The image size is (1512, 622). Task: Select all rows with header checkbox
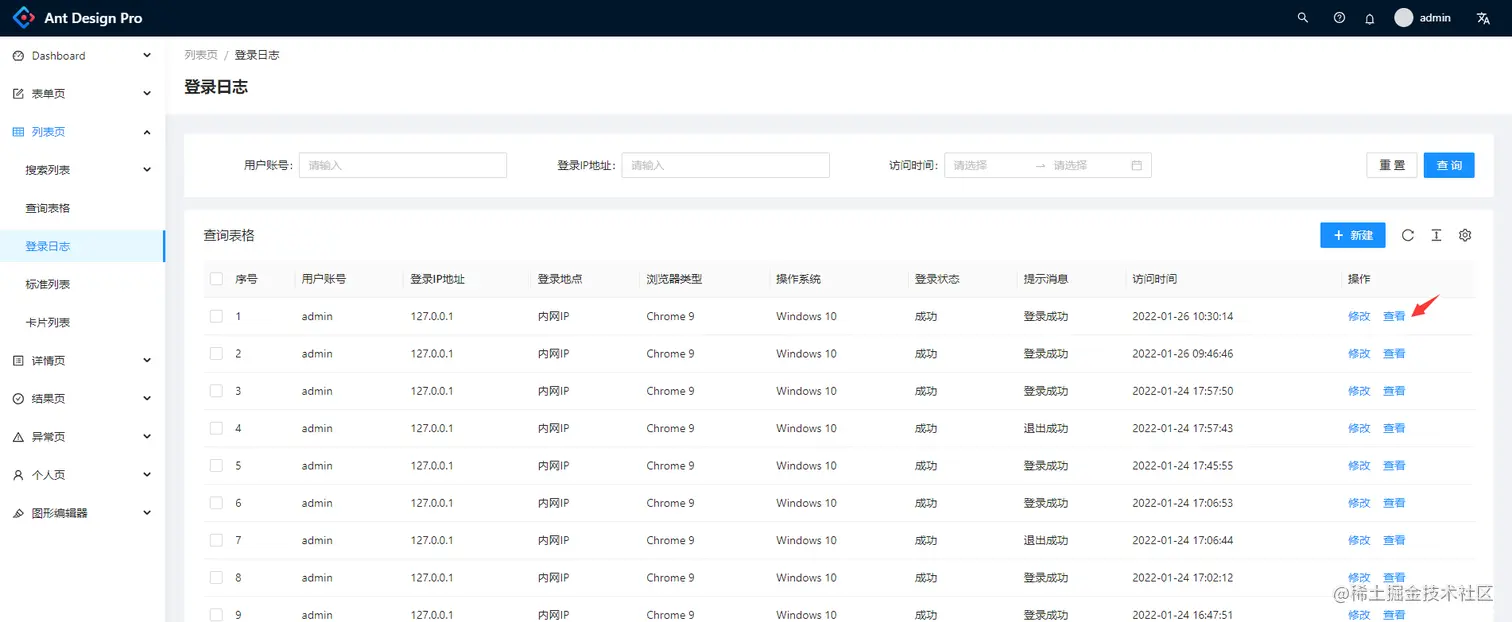click(x=216, y=279)
